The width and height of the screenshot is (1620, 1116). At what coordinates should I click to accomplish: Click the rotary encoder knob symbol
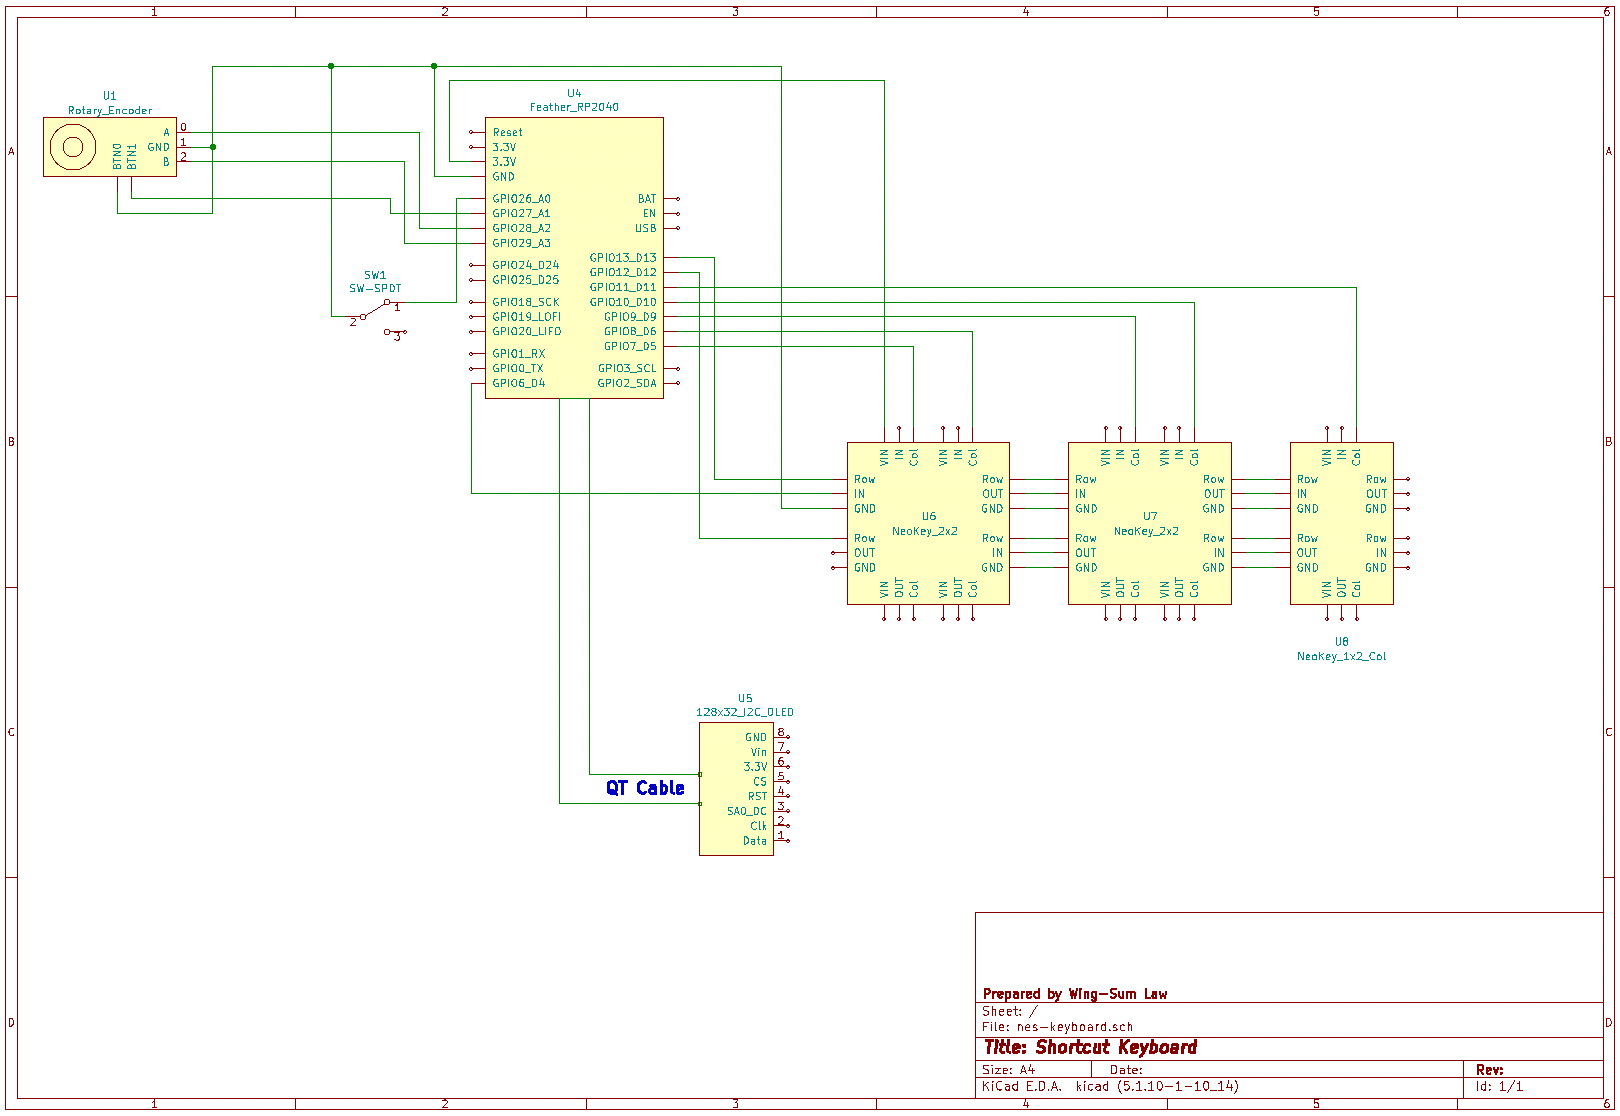click(x=72, y=148)
